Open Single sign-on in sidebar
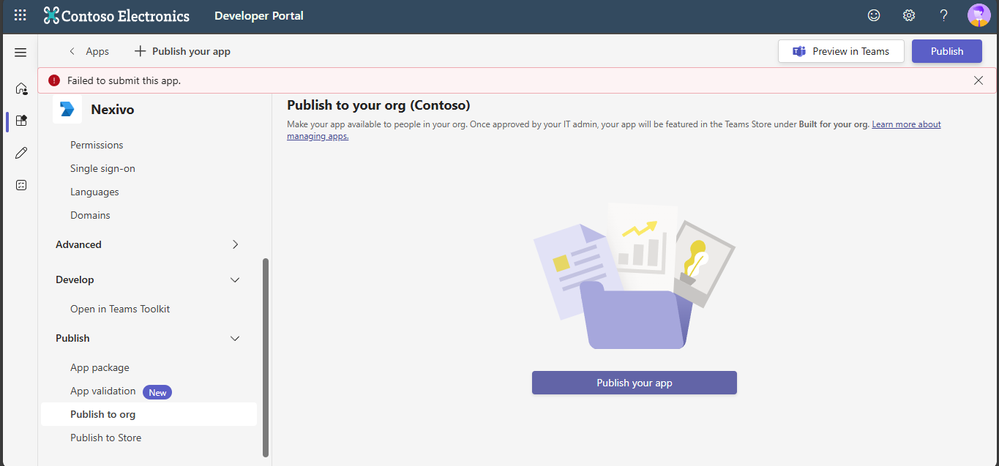This screenshot has height=466, width=999. pos(103,169)
